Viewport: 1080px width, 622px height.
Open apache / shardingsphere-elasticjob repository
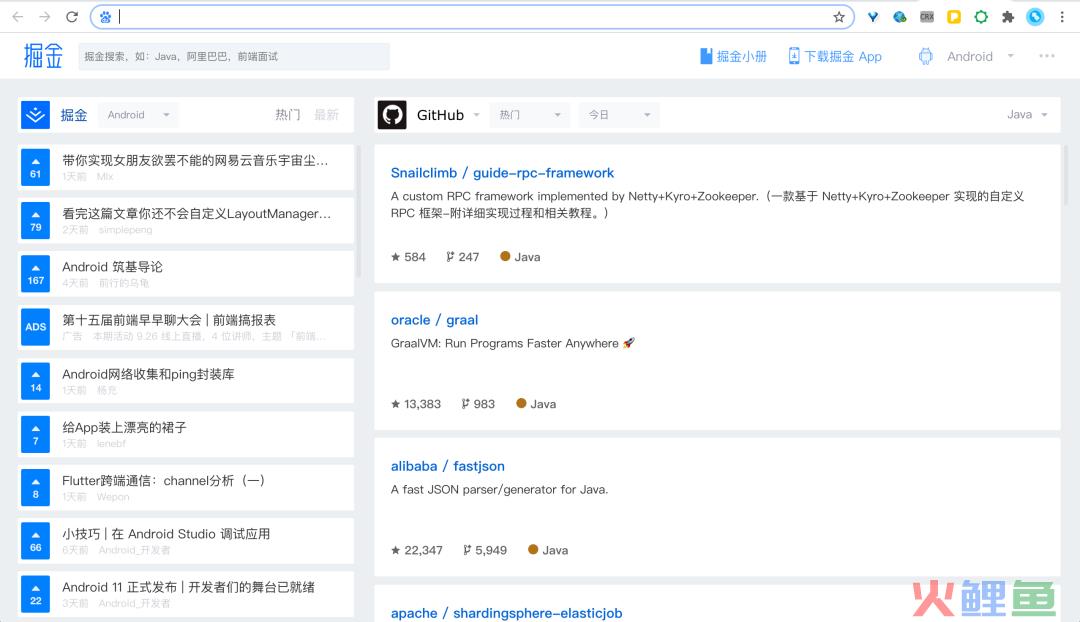point(506,613)
